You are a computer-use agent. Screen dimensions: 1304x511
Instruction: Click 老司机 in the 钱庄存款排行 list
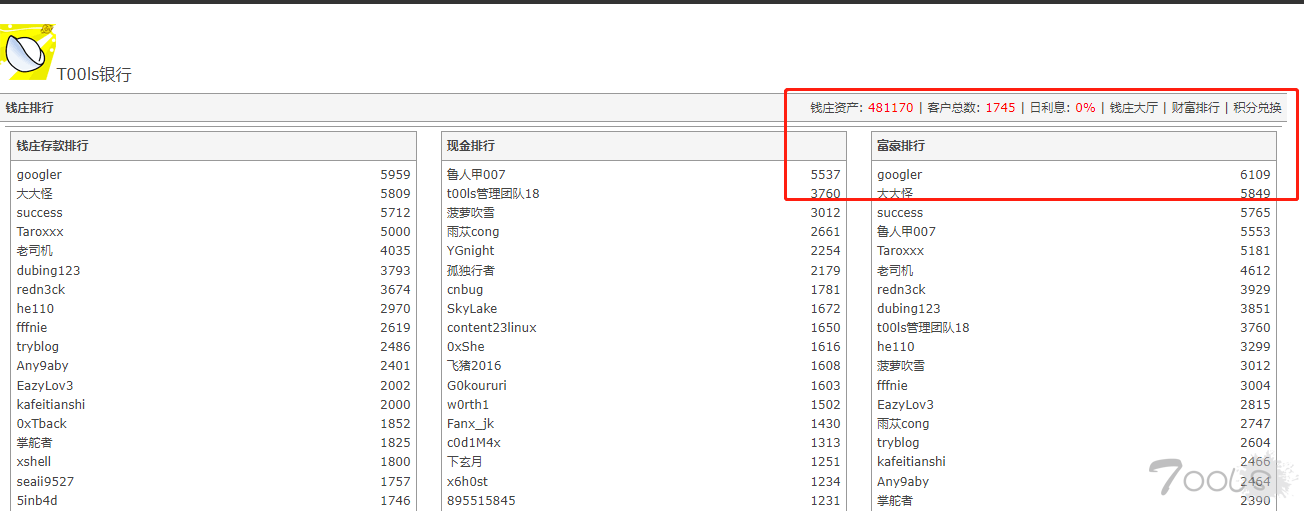pyautogui.click(x=35, y=251)
